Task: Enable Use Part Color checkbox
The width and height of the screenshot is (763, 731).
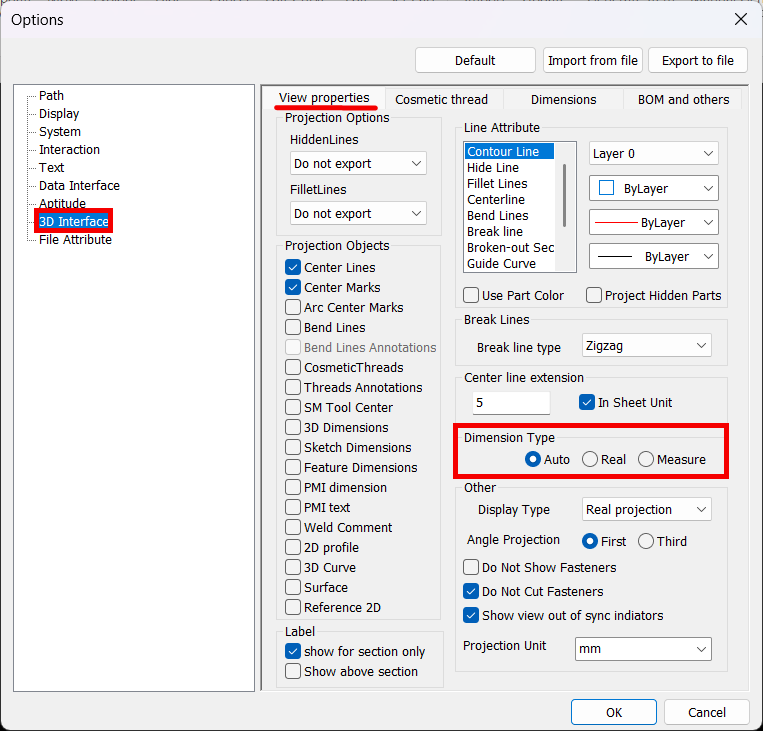Action: click(x=471, y=295)
